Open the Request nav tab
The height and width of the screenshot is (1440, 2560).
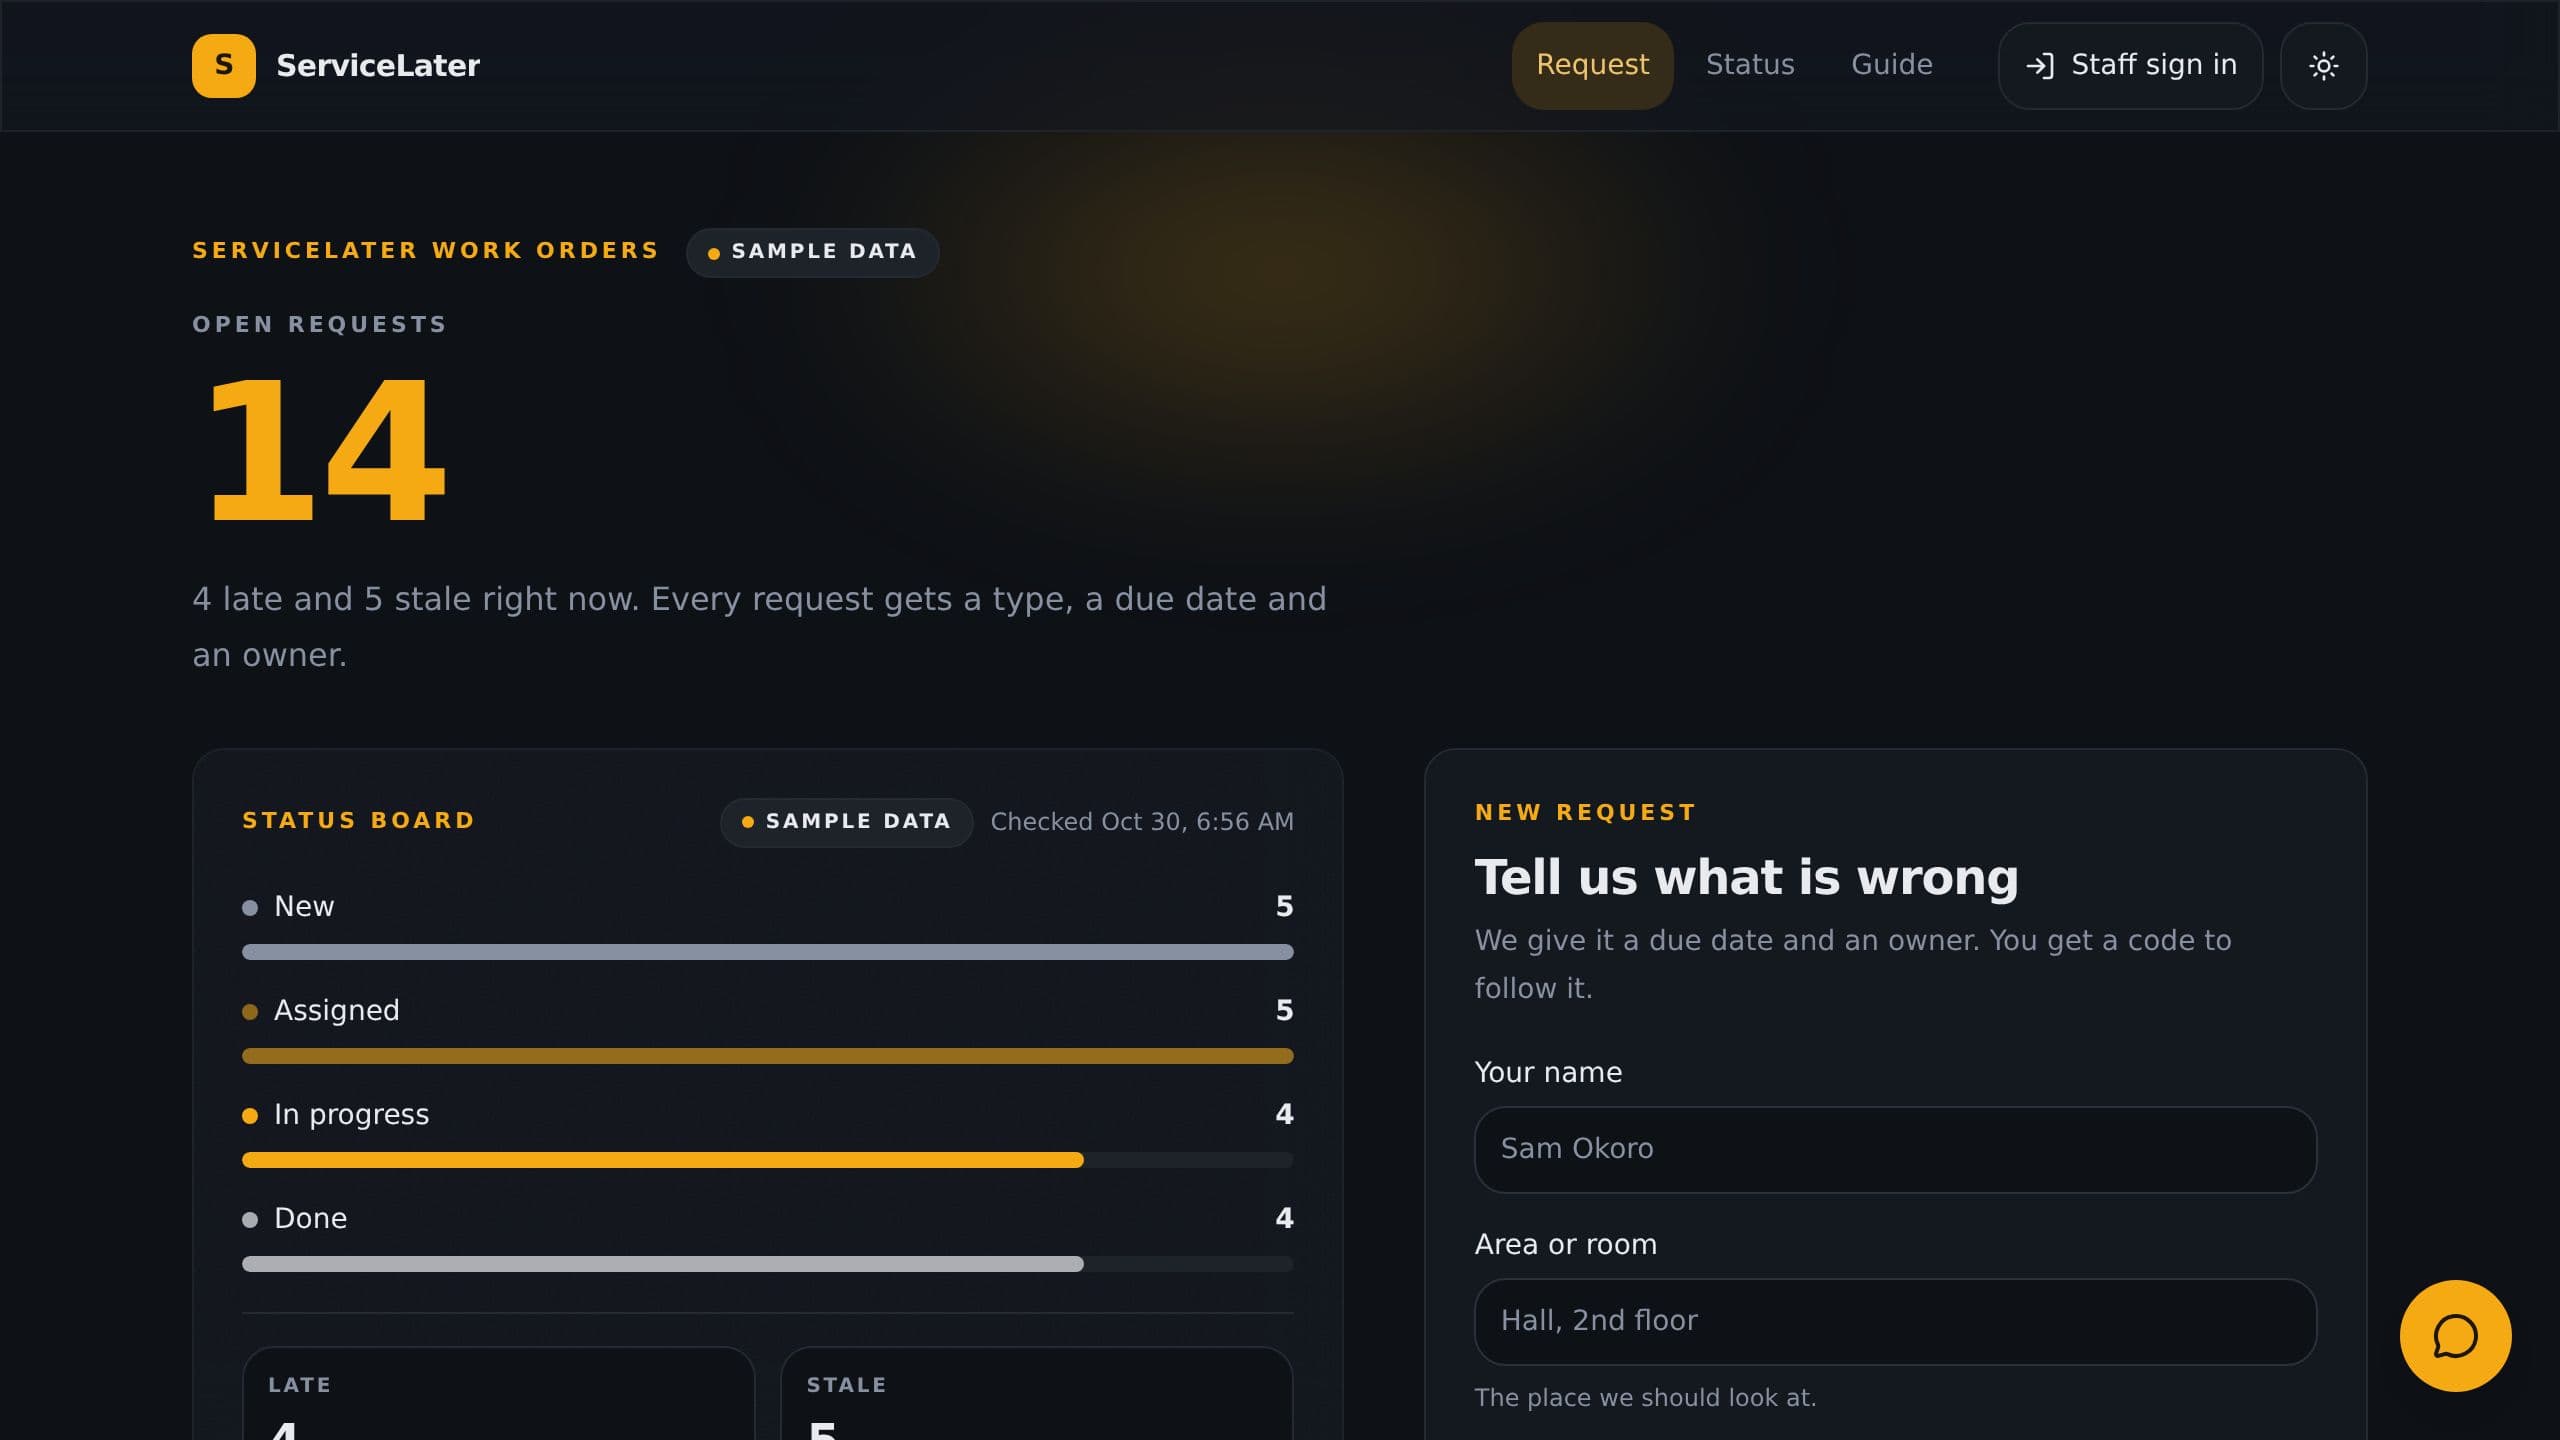click(1592, 66)
